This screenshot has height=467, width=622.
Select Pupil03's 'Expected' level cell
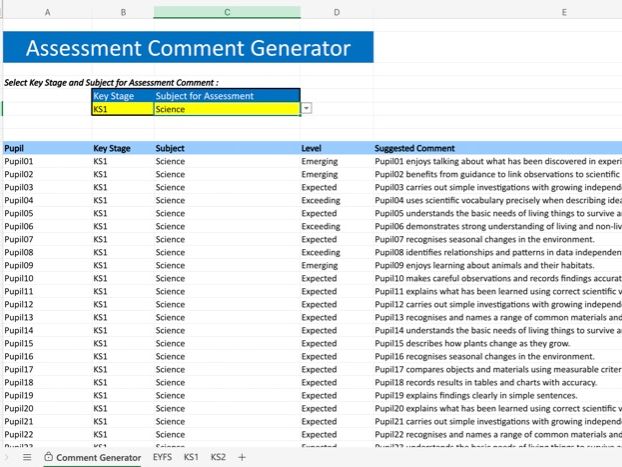click(336, 187)
